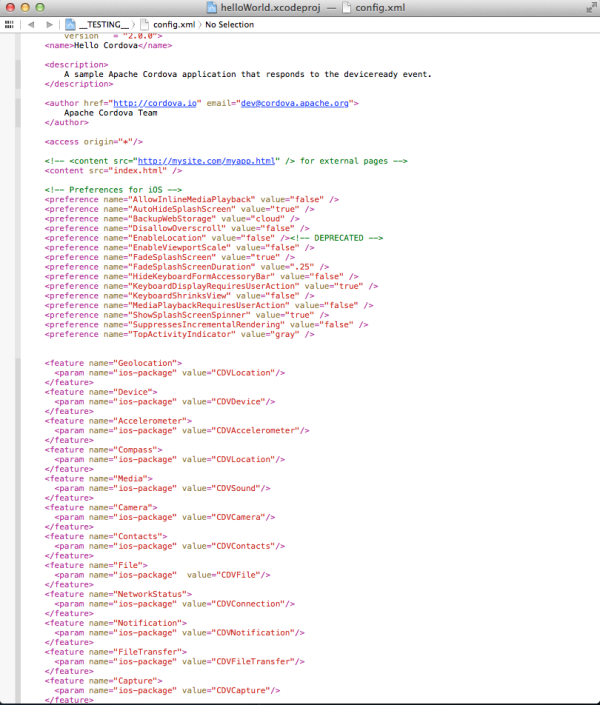
Task: Click the config.xml file icon in jump bar
Action: [144, 24]
